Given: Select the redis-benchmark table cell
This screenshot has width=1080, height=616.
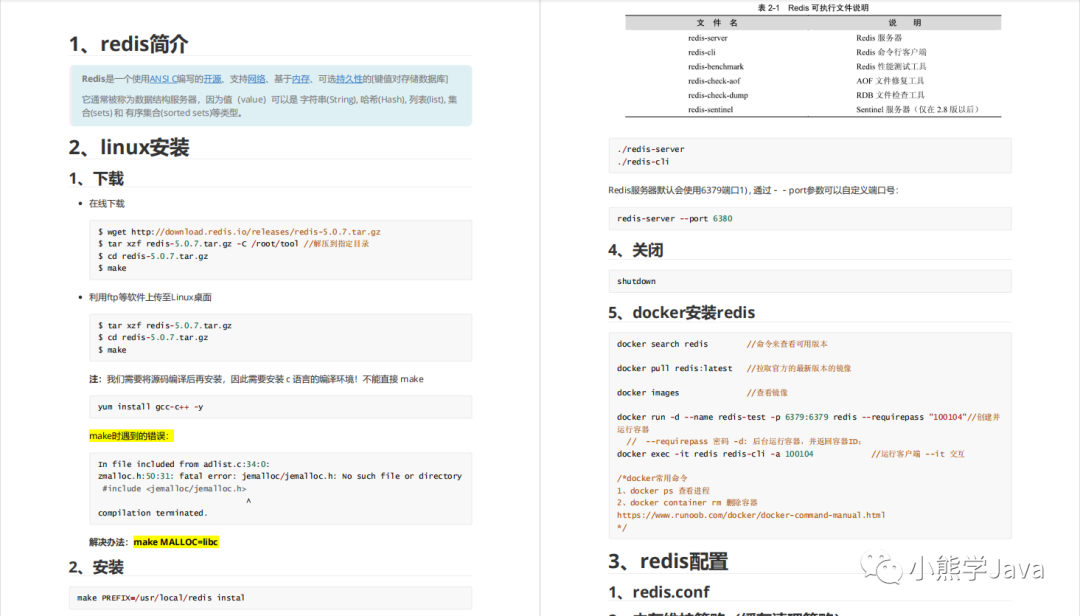Looking at the screenshot, I should coord(716,67).
